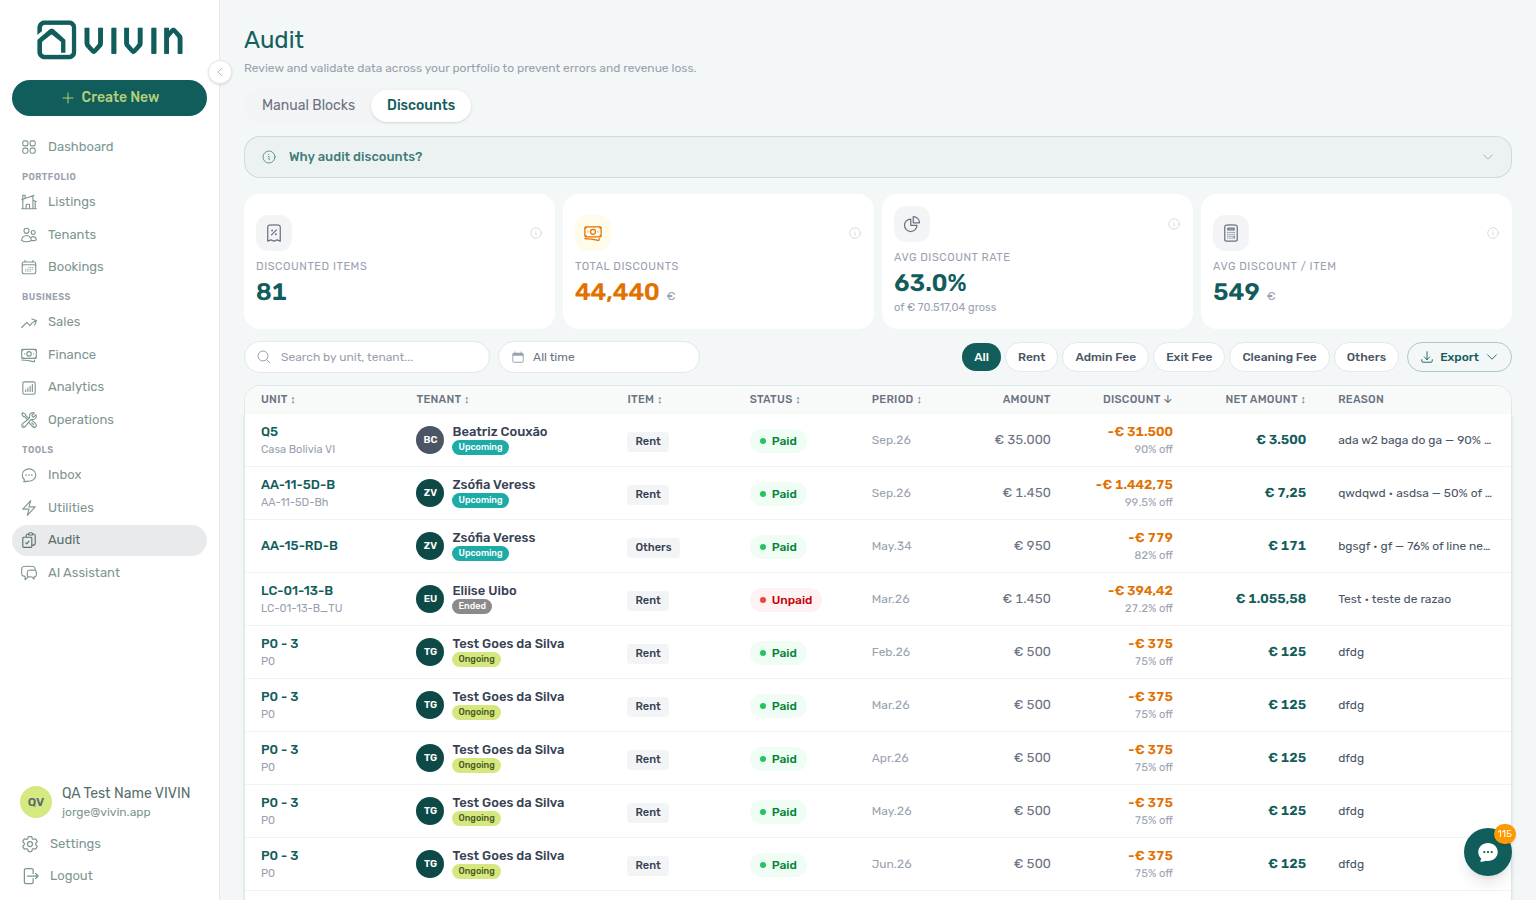This screenshot has height=900, width=1536.
Task: Click the 'Test • teste de razao' reason
Action: tap(1394, 599)
